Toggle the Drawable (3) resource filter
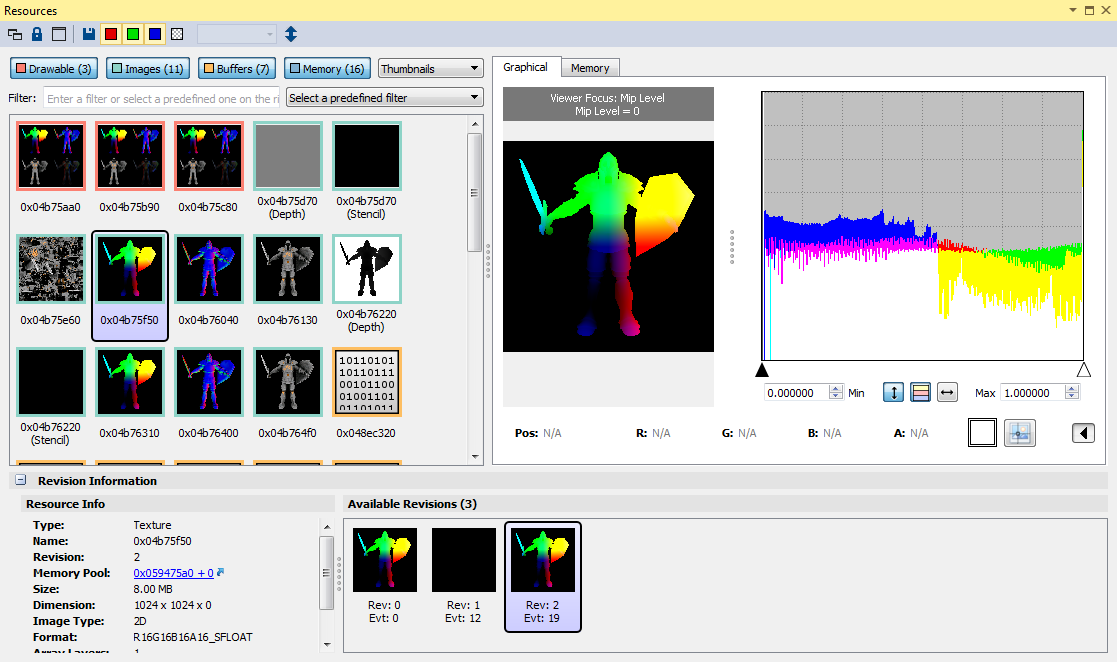1117x662 pixels. coord(54,69)
